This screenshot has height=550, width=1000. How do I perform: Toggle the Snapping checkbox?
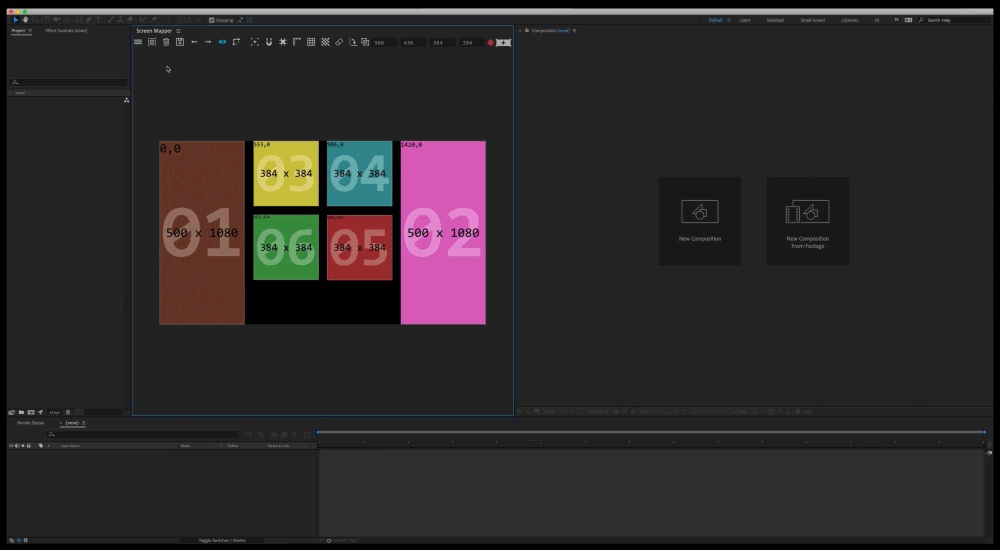click(x=212, y=20)
